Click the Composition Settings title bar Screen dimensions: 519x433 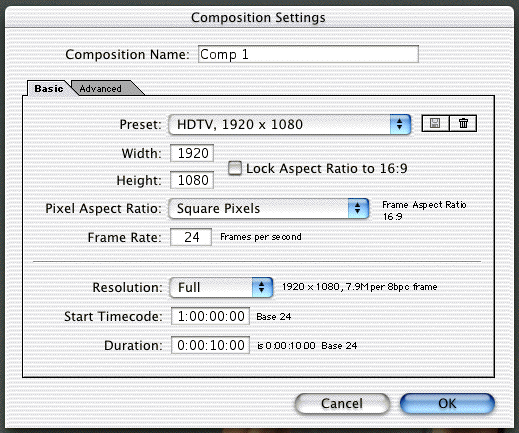click(259, 17)
